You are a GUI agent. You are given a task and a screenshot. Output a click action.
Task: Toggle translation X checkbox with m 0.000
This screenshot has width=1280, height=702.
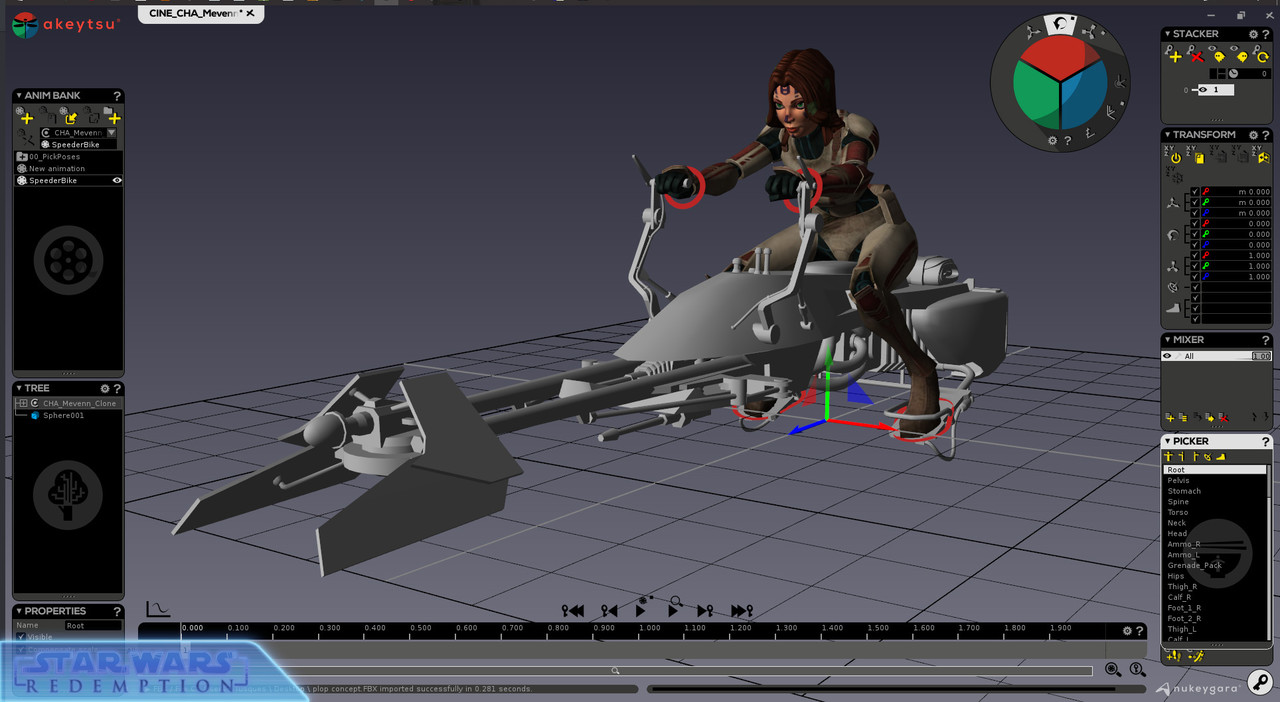coord(1195,191)
